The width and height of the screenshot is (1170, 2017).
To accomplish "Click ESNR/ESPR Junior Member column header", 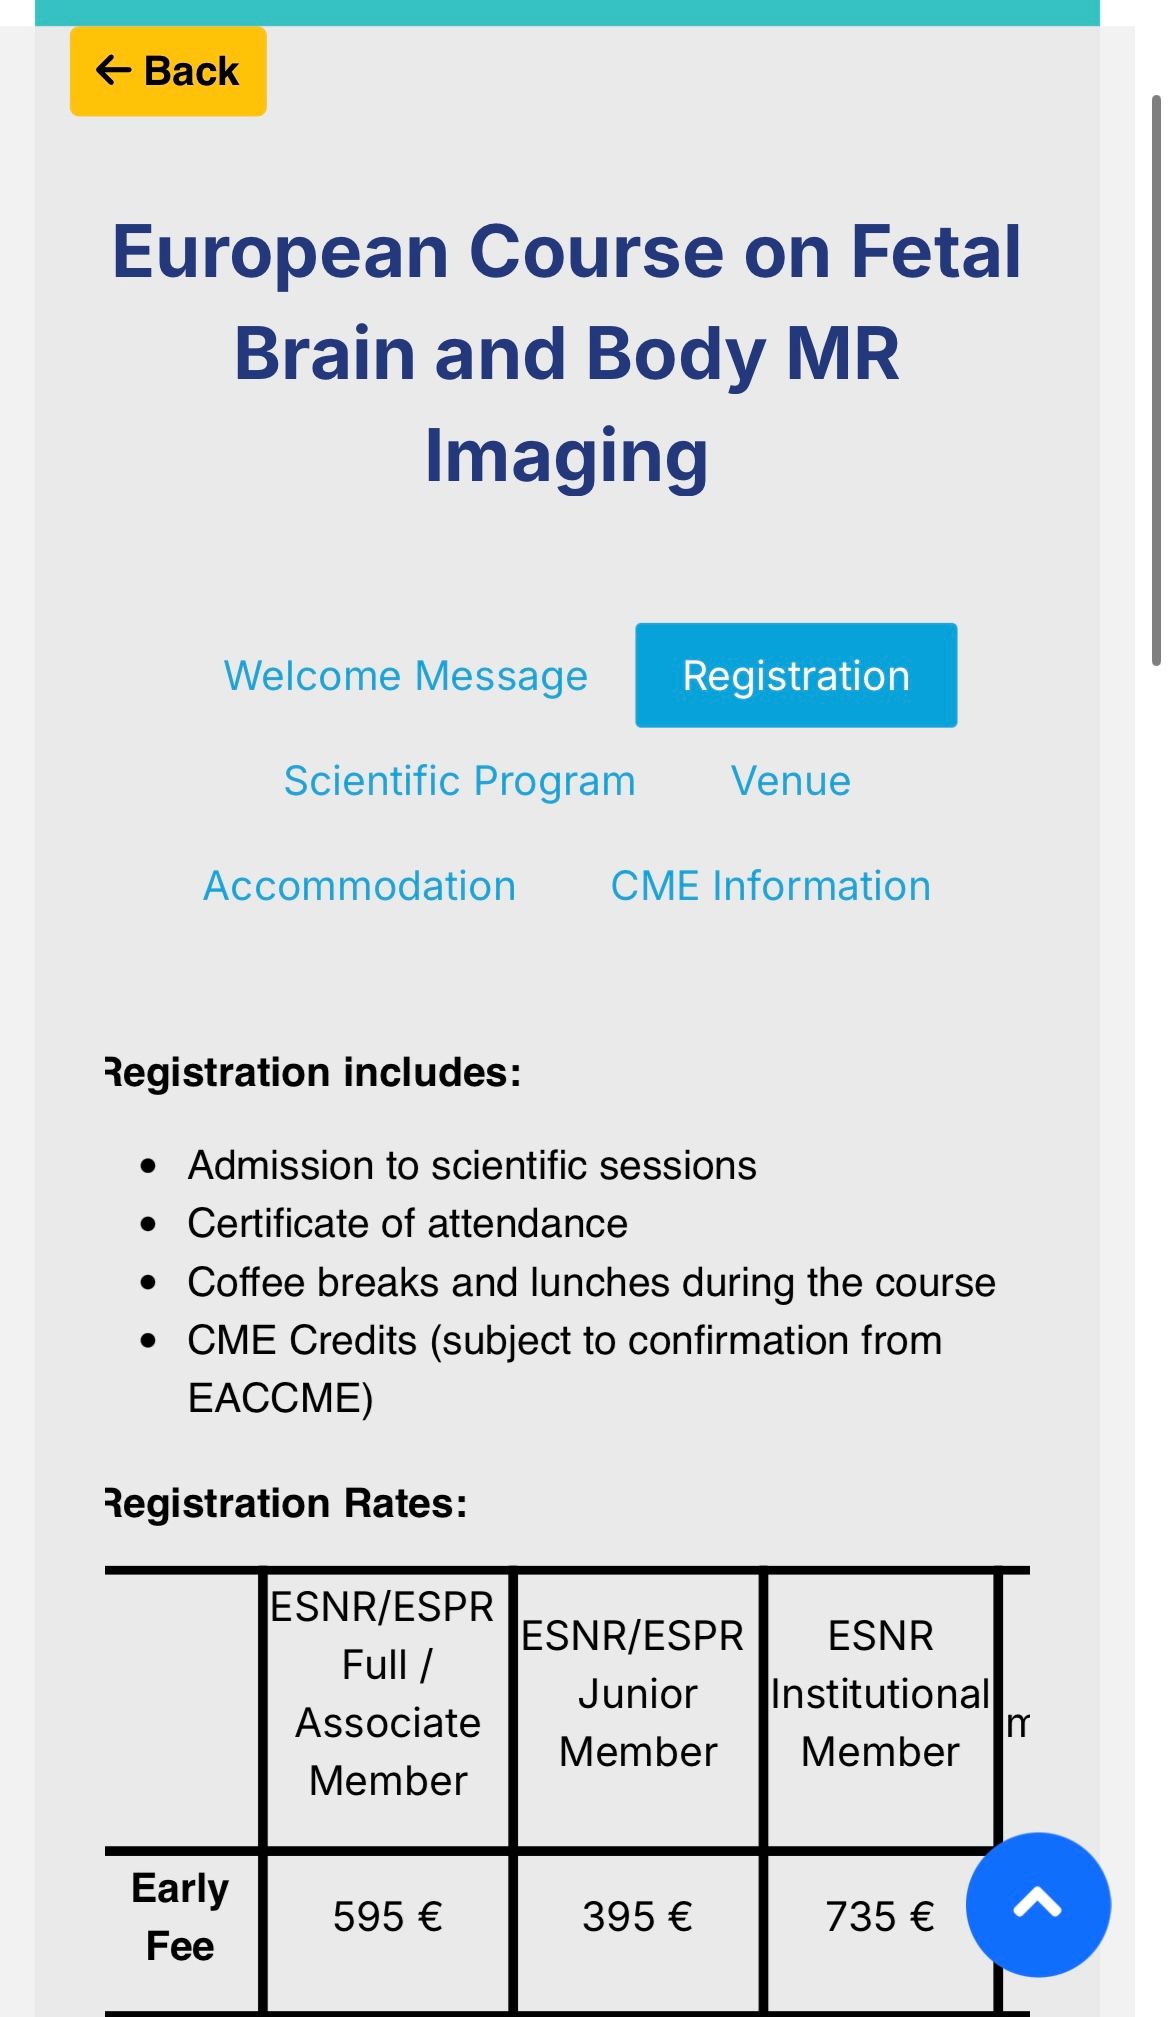I will (637, 1693).
